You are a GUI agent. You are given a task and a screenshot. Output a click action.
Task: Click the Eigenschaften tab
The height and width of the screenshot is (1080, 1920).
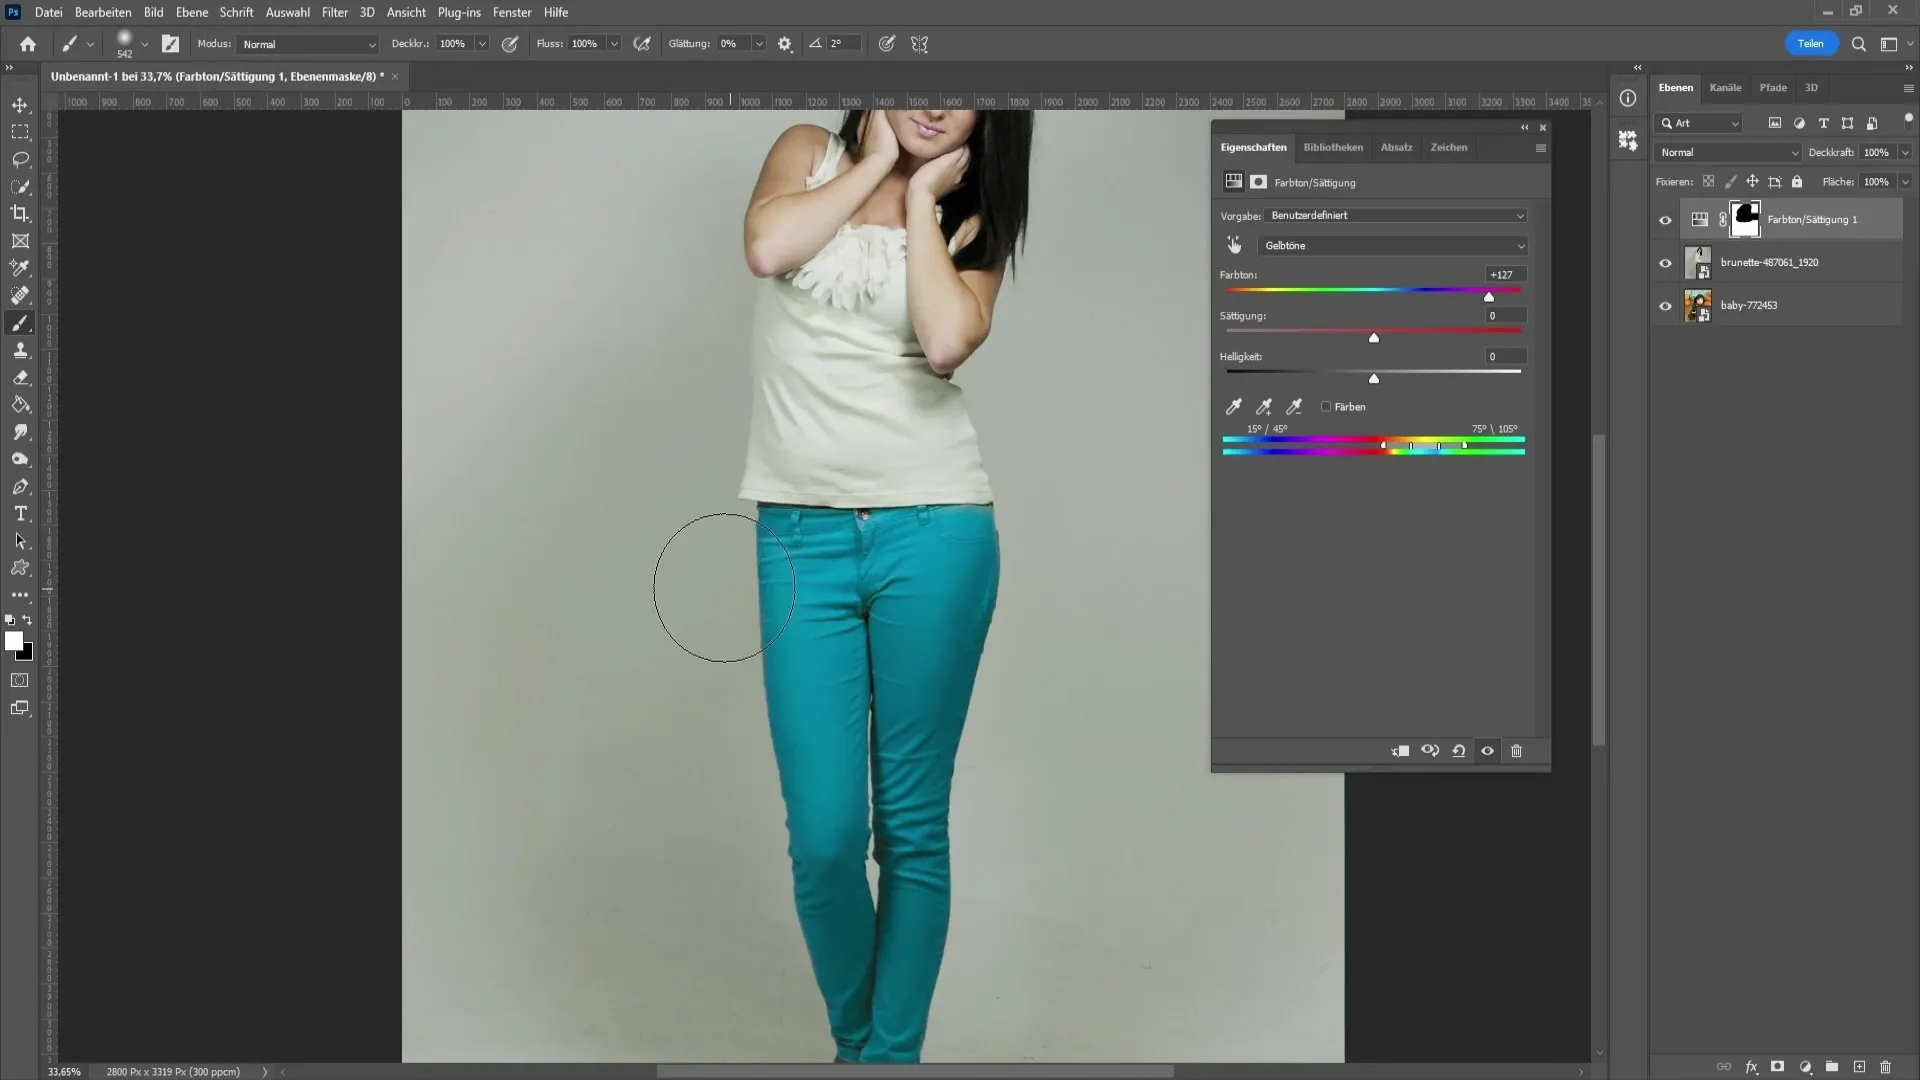pos(1254,146)
